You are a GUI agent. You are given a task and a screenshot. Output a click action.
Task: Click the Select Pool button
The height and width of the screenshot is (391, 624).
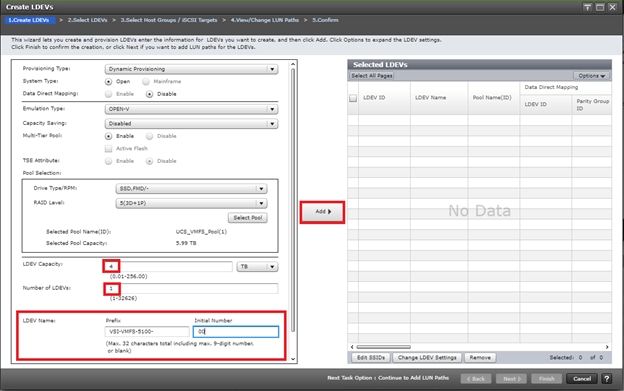coord(248,218)
